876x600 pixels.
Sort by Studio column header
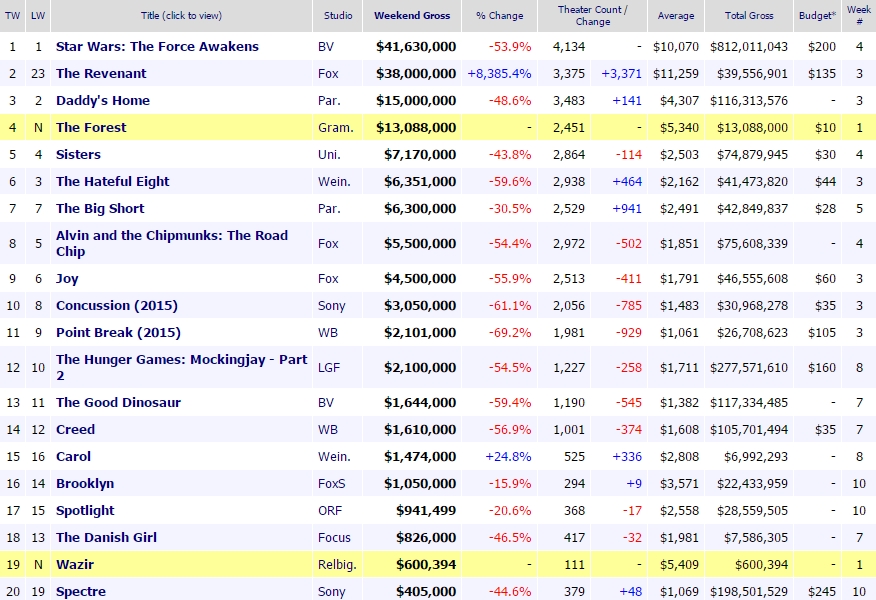[338, 16]
